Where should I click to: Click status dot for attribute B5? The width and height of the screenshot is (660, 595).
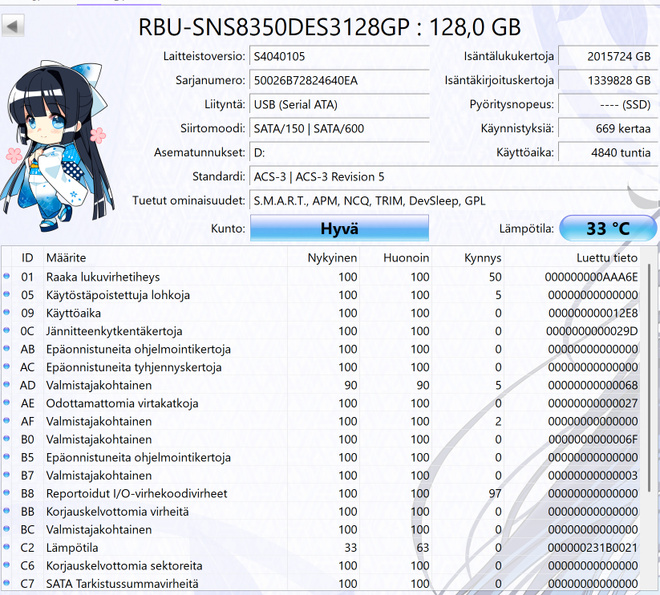[6, 457]
